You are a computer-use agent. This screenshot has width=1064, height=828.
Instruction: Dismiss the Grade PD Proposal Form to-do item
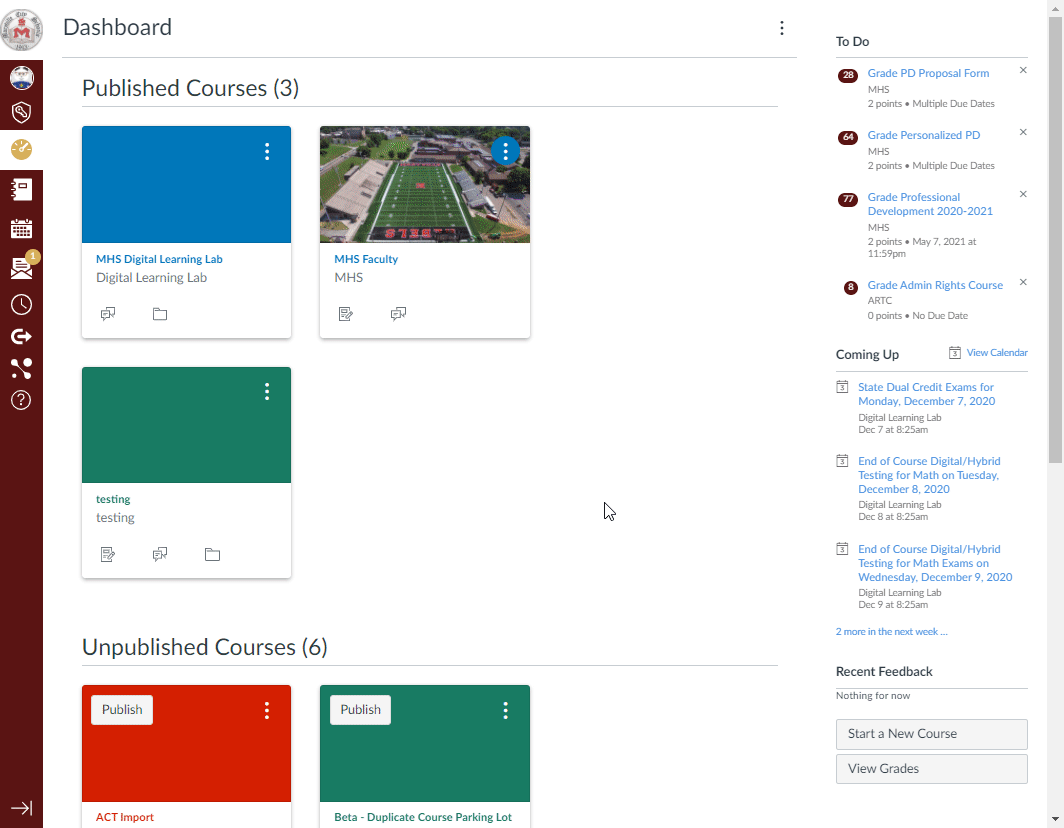(1022, 70)
